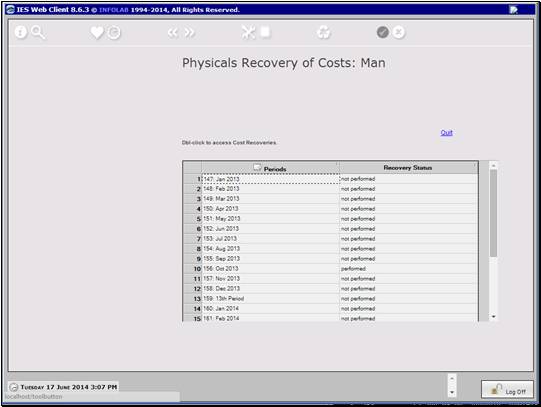The width and height of the screenshot is (541, 407).
Task: Click the Periods column header
Action: pyautogui.click(x=270, y=168)
